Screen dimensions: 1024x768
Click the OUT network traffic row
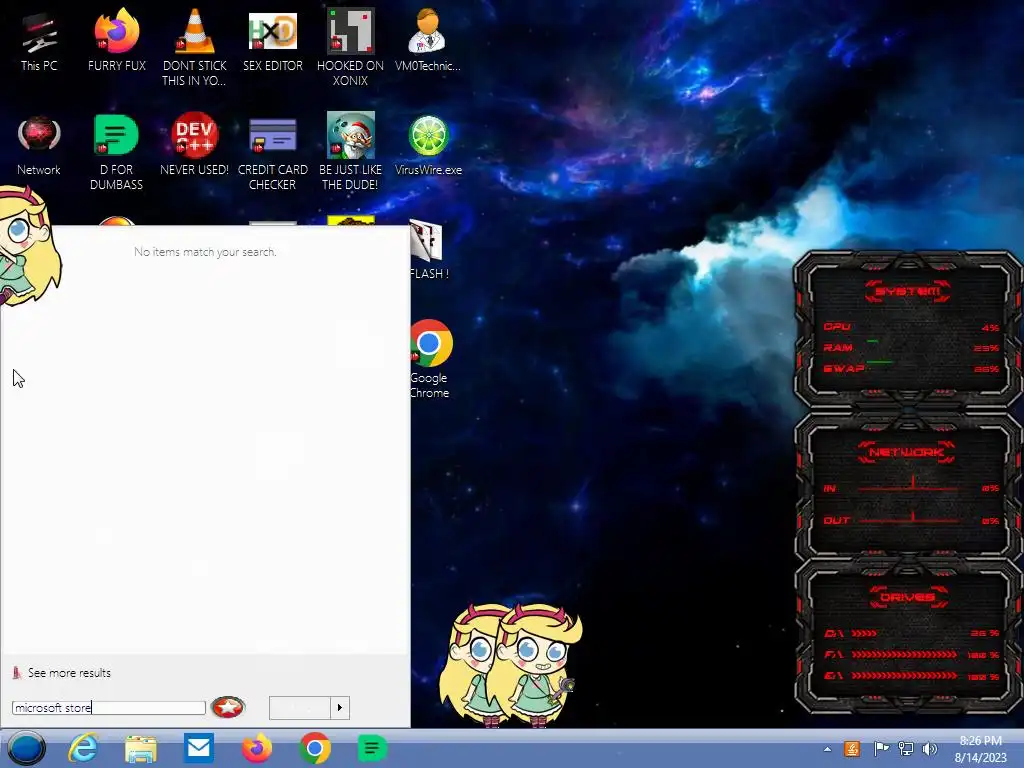911,520
